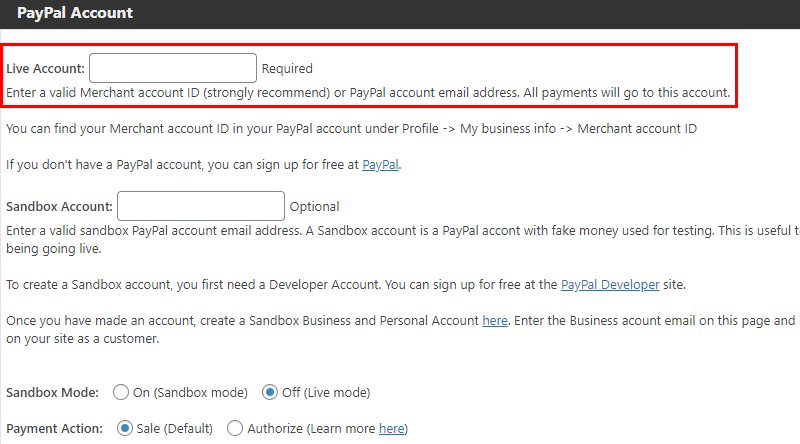Follow the 'here' link for Sandbox Business accounts
This screenshot has width=800, height=444.
click(495, 320)
